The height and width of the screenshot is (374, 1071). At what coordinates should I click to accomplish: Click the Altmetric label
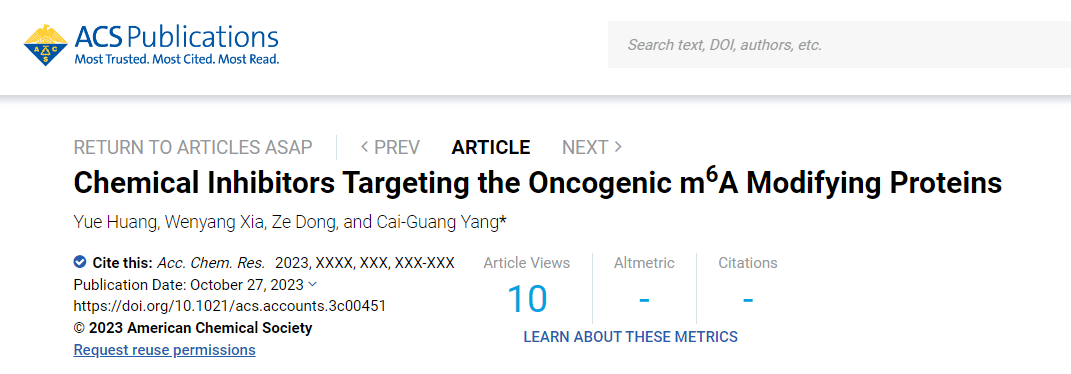tap(644, 263)
